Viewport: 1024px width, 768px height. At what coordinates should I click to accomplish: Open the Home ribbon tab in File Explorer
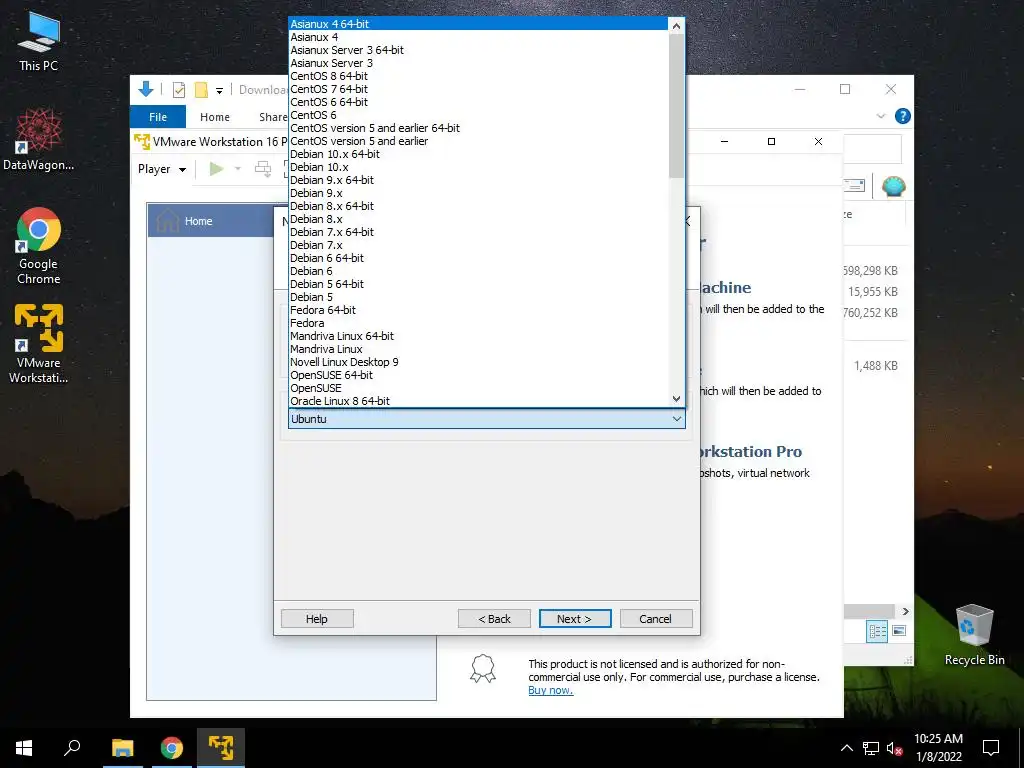[x=215, y=117]
